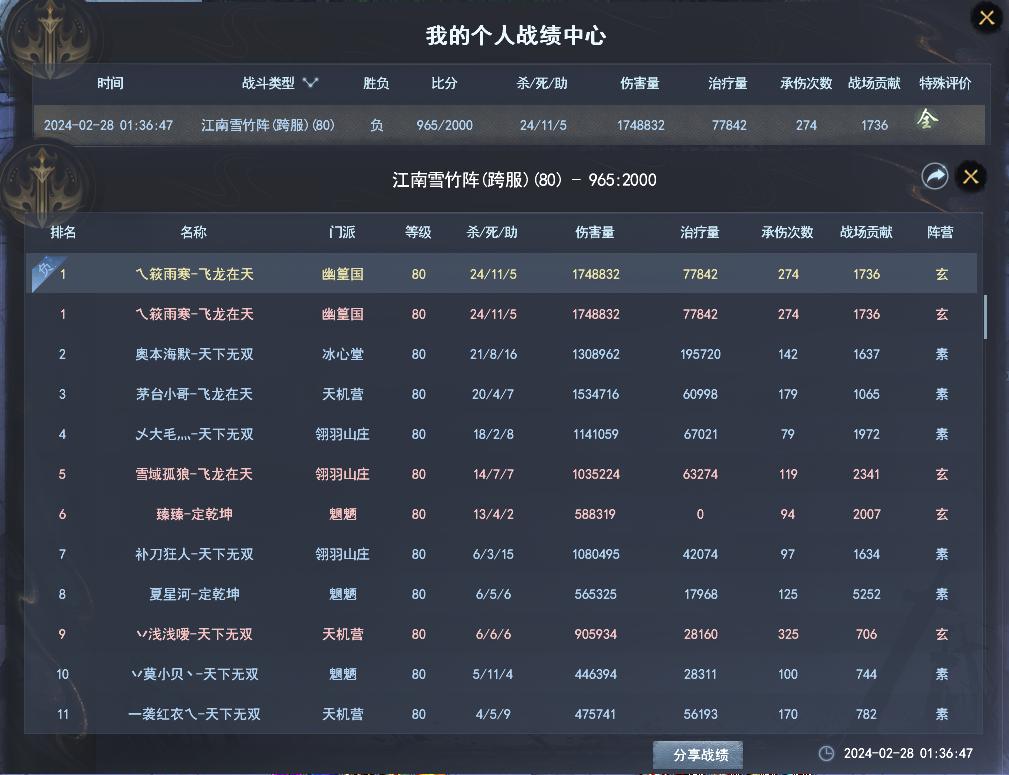Click the 分享战绩 button
The width and height of the screenshot is (1009, 775).
pos(699,754)
